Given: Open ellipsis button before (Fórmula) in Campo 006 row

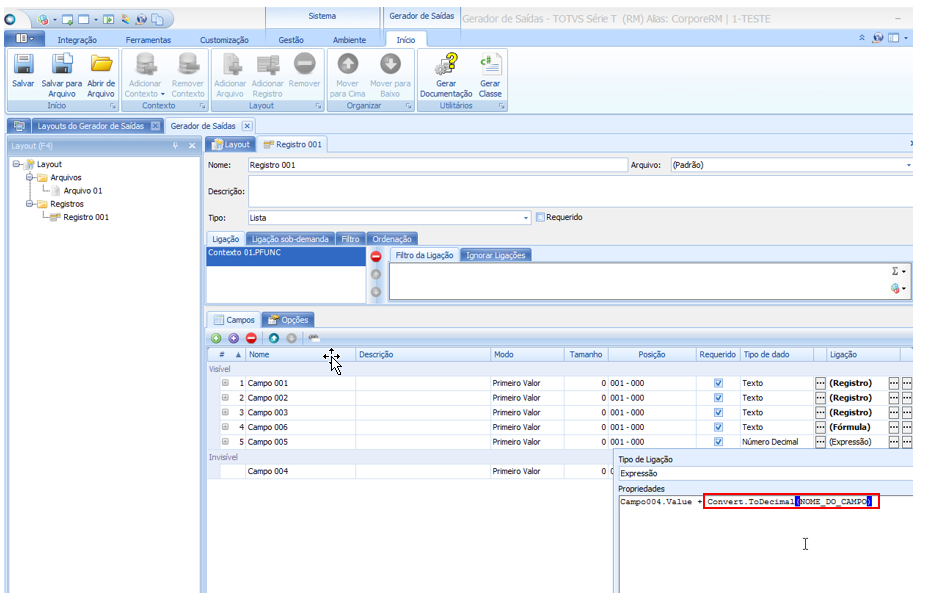Looking at the screenshot, I should [821, 427].
